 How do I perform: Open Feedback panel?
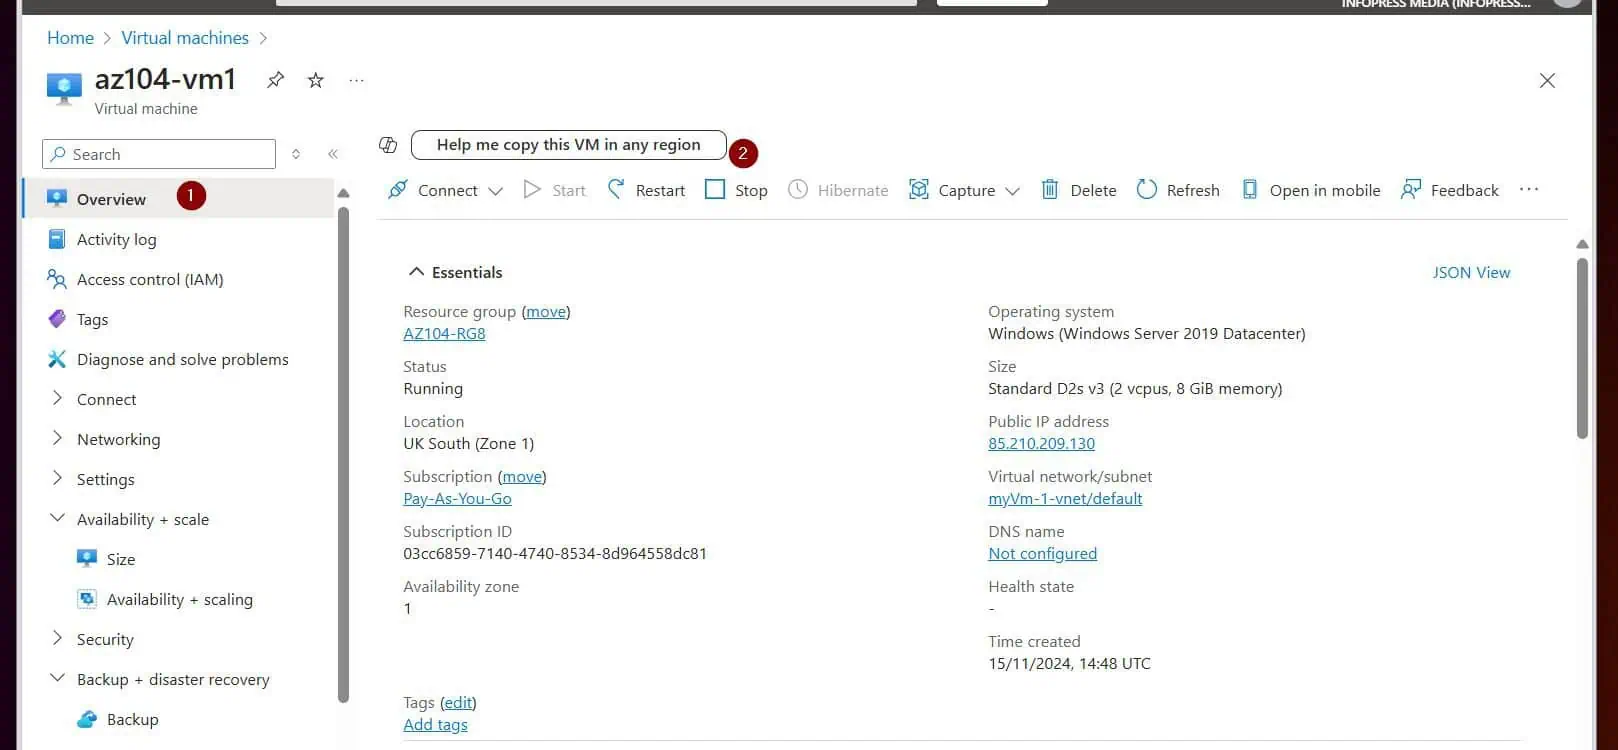pos(1450,190)
